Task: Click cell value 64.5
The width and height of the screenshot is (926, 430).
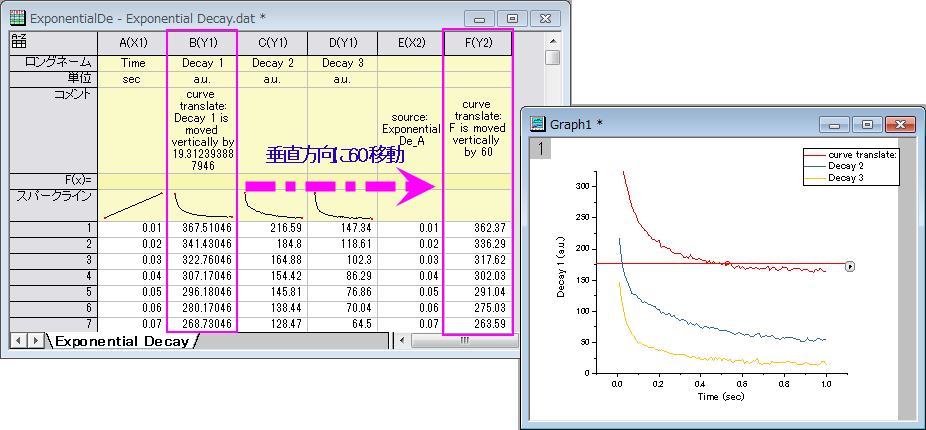Action: tap(343, 324)
